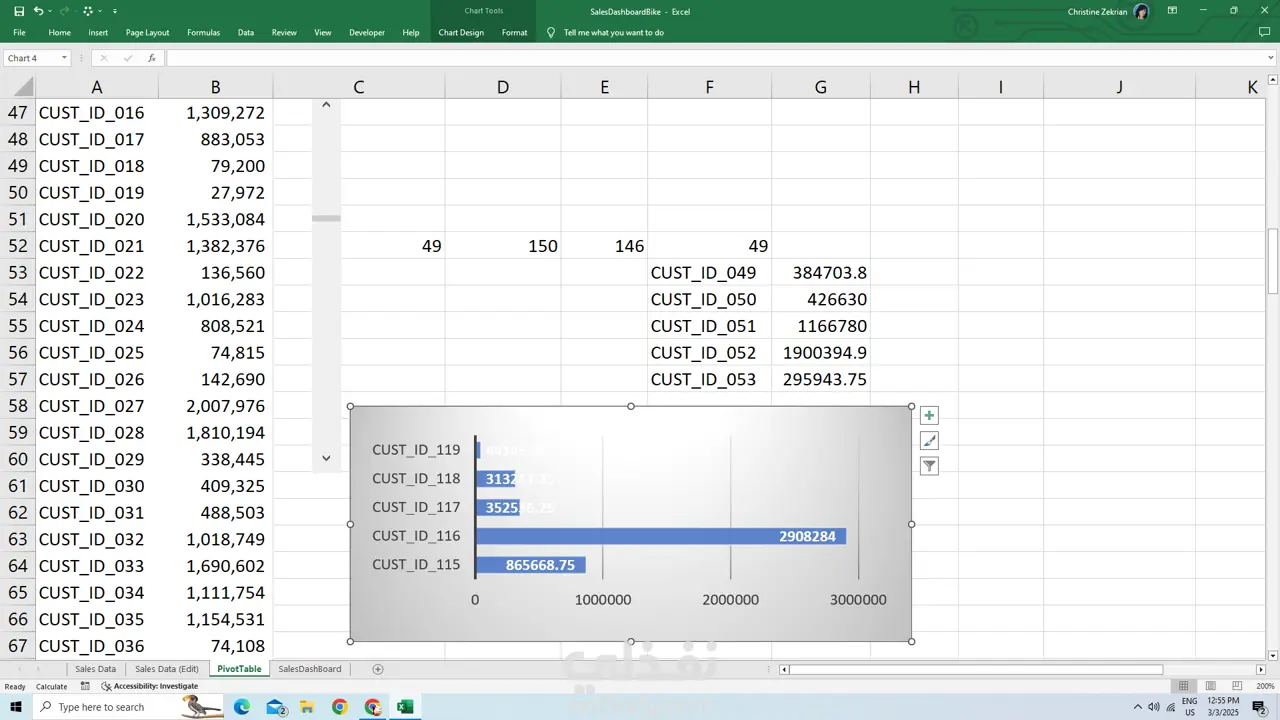
Task: Select cell with value 2,007,976
Action: tap(215, 406)
